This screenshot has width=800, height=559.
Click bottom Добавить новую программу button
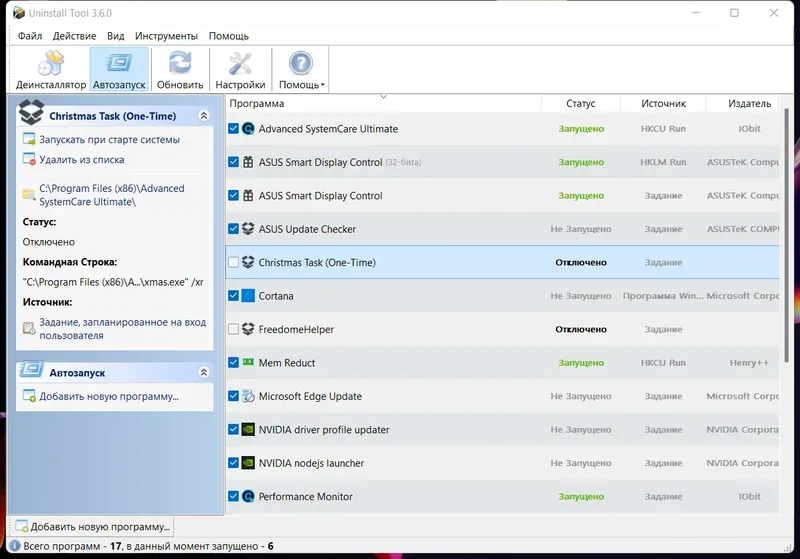coord(93,526)
